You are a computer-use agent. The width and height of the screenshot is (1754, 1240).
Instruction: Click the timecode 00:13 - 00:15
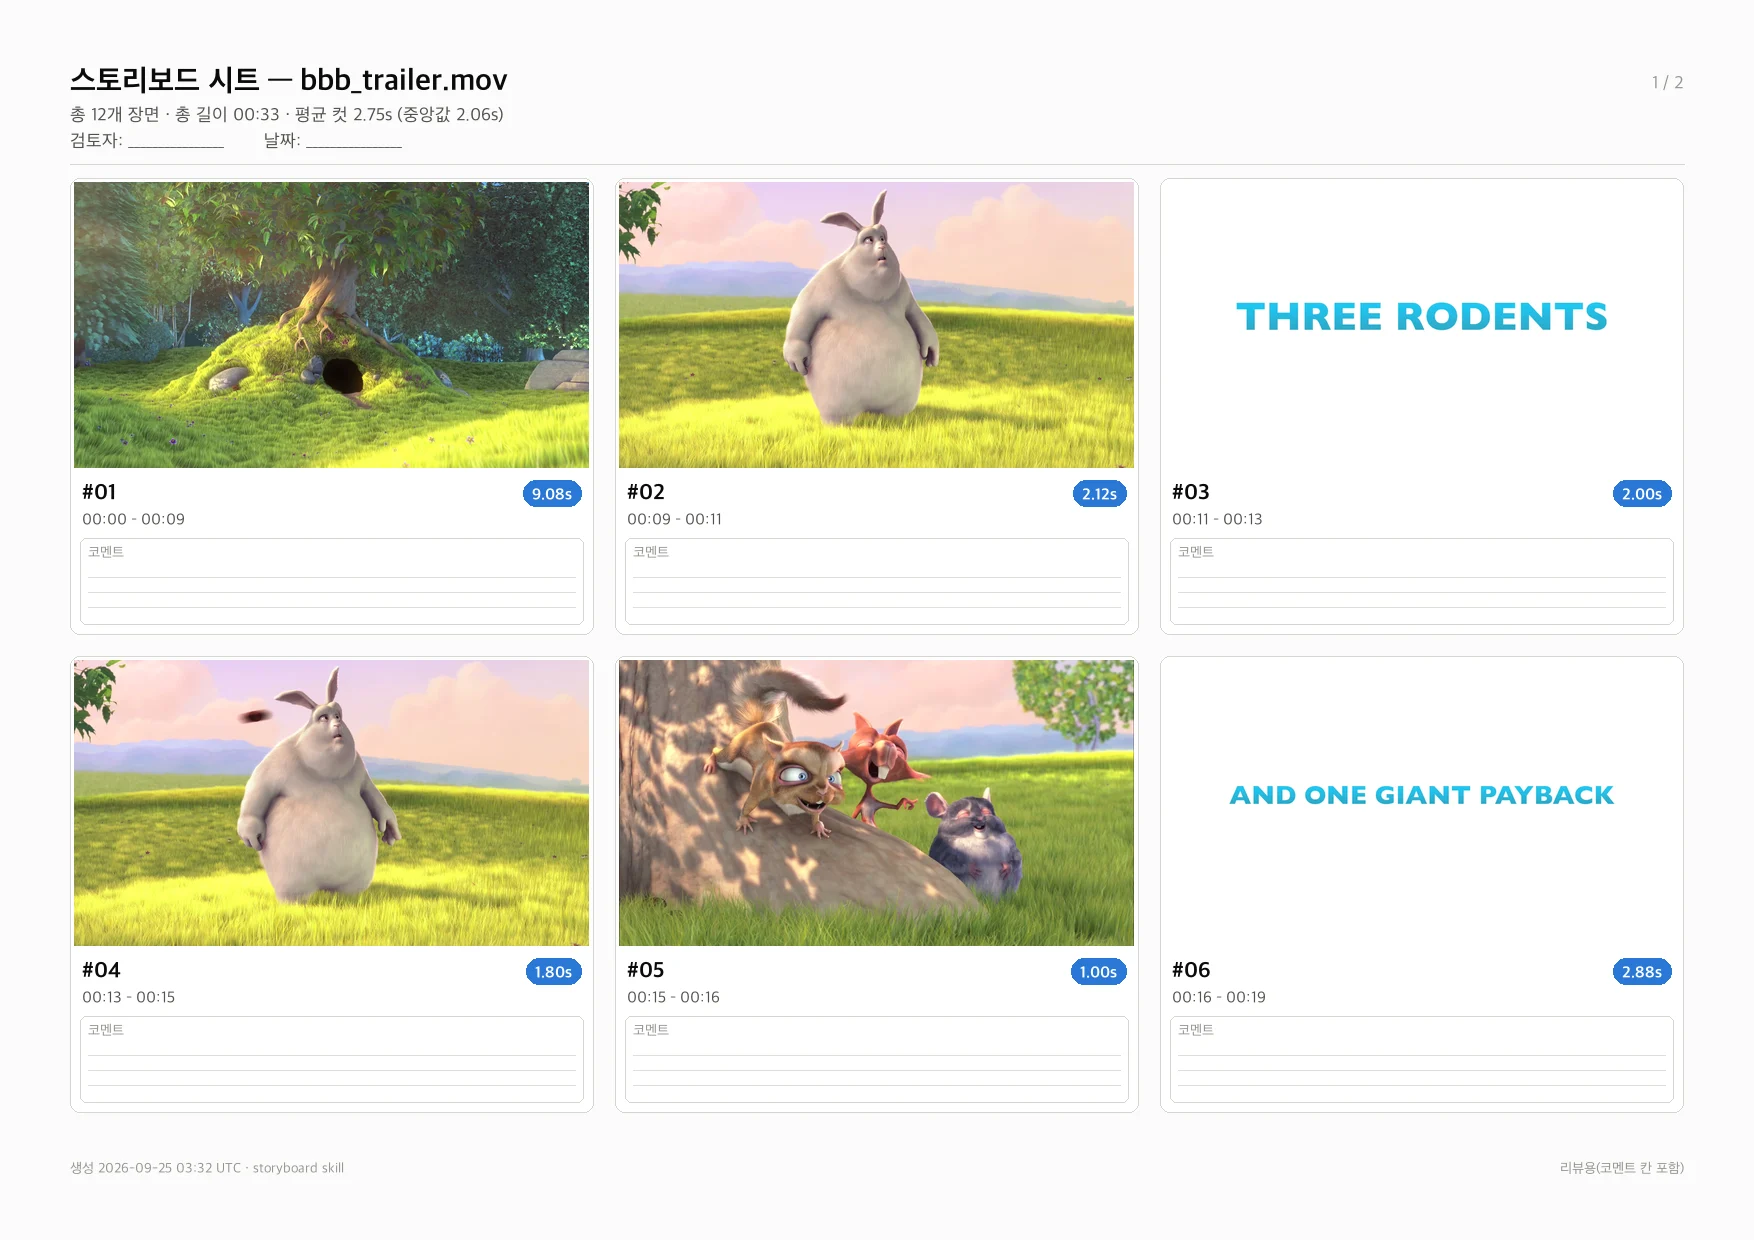[128, 997]
